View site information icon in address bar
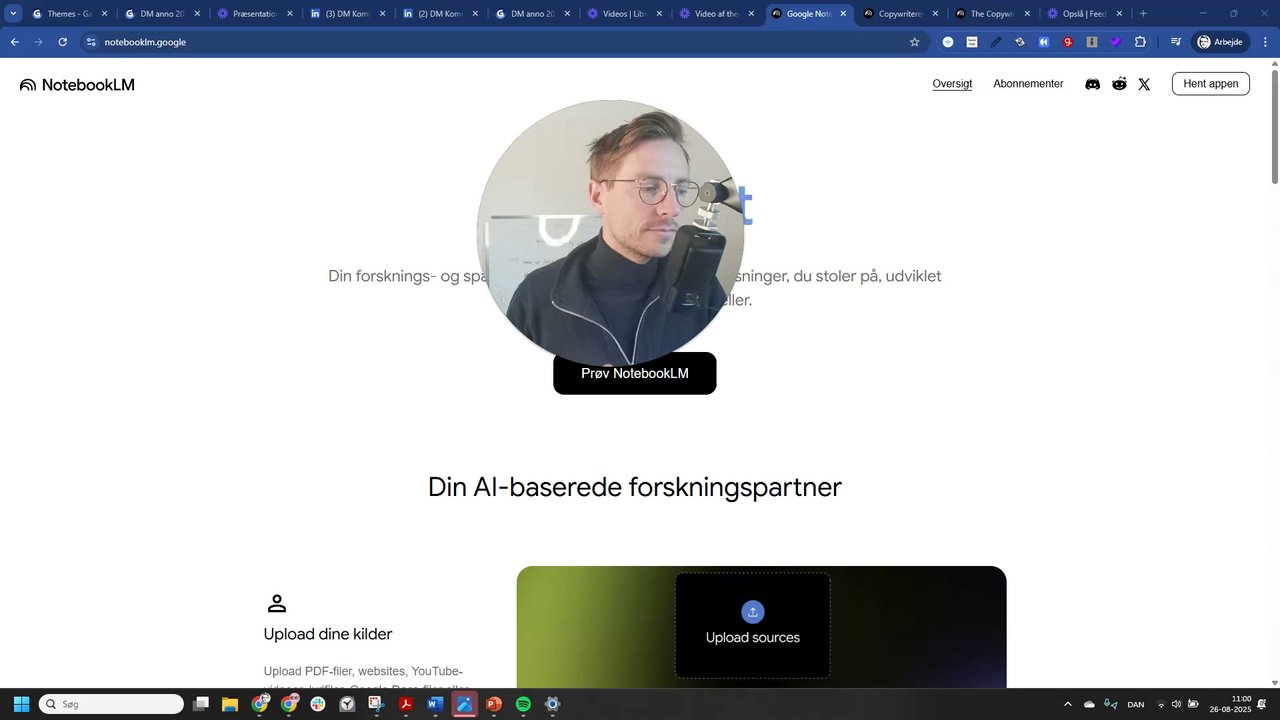 click(x=91, y=42)
